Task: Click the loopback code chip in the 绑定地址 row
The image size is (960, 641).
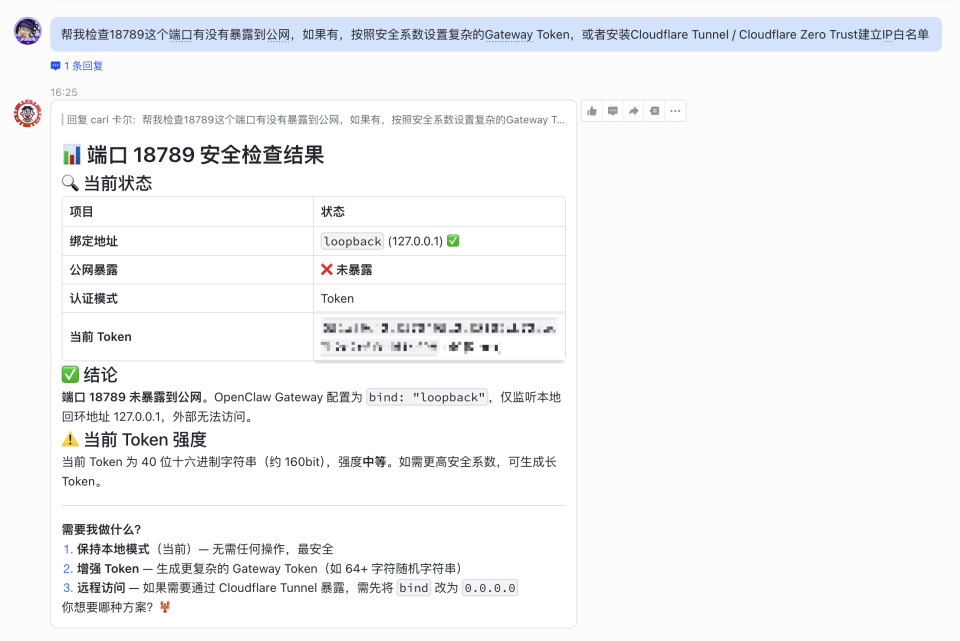Action: pos(351,240)
